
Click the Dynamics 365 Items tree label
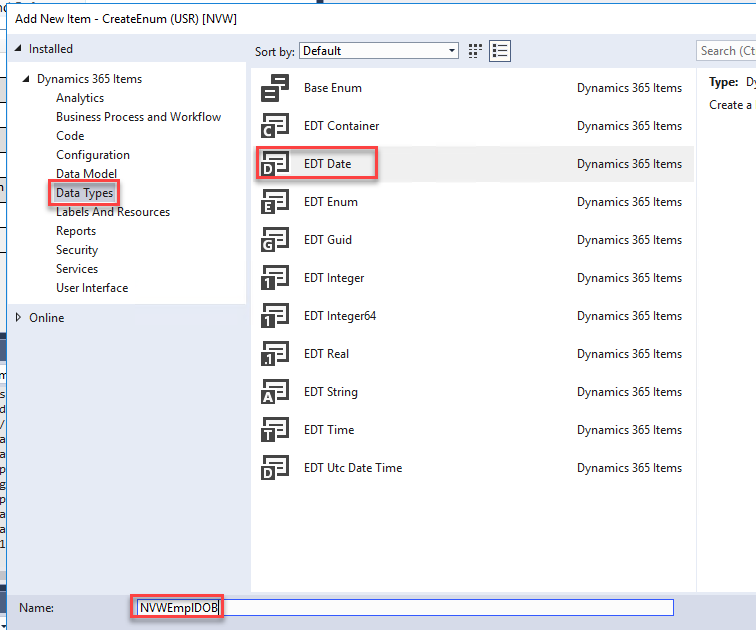pyautogui.click(x=89, y=79)
